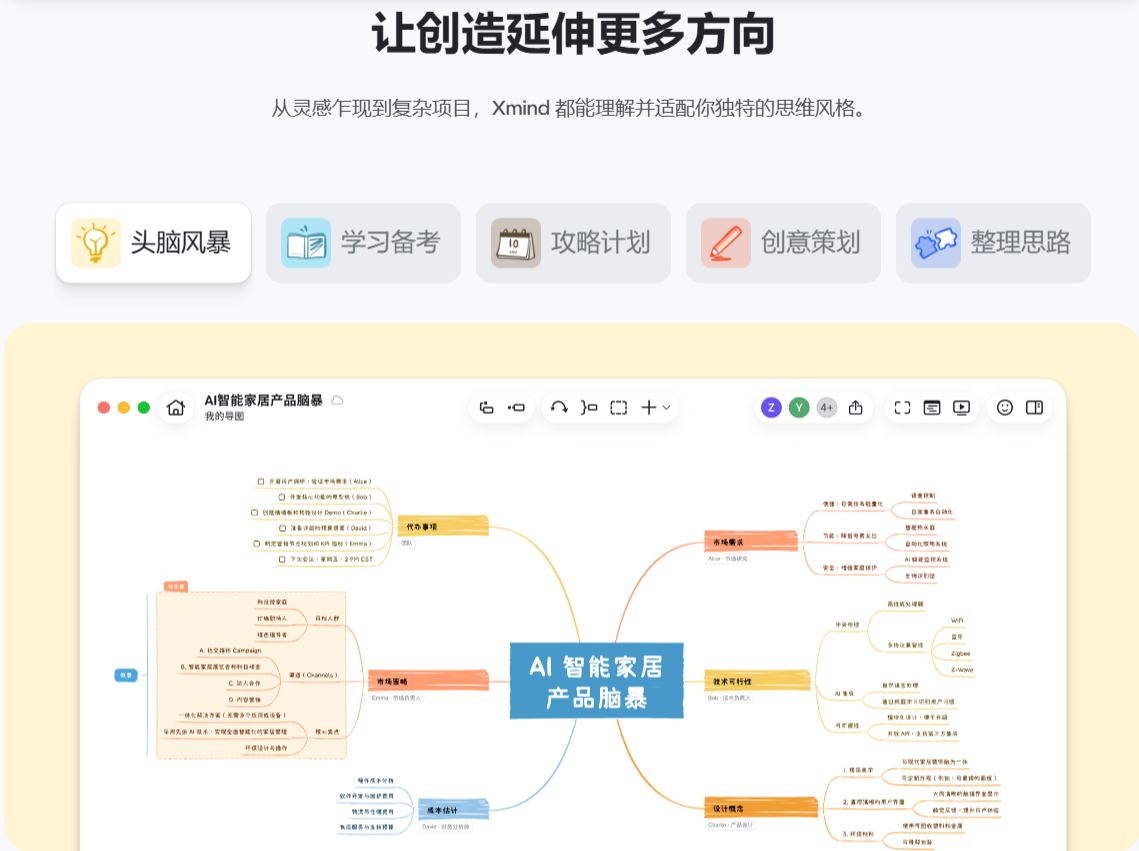Check the Emma KPI marketing task
The height and width of the screenshot is (851, 1139).
[256, 544]
